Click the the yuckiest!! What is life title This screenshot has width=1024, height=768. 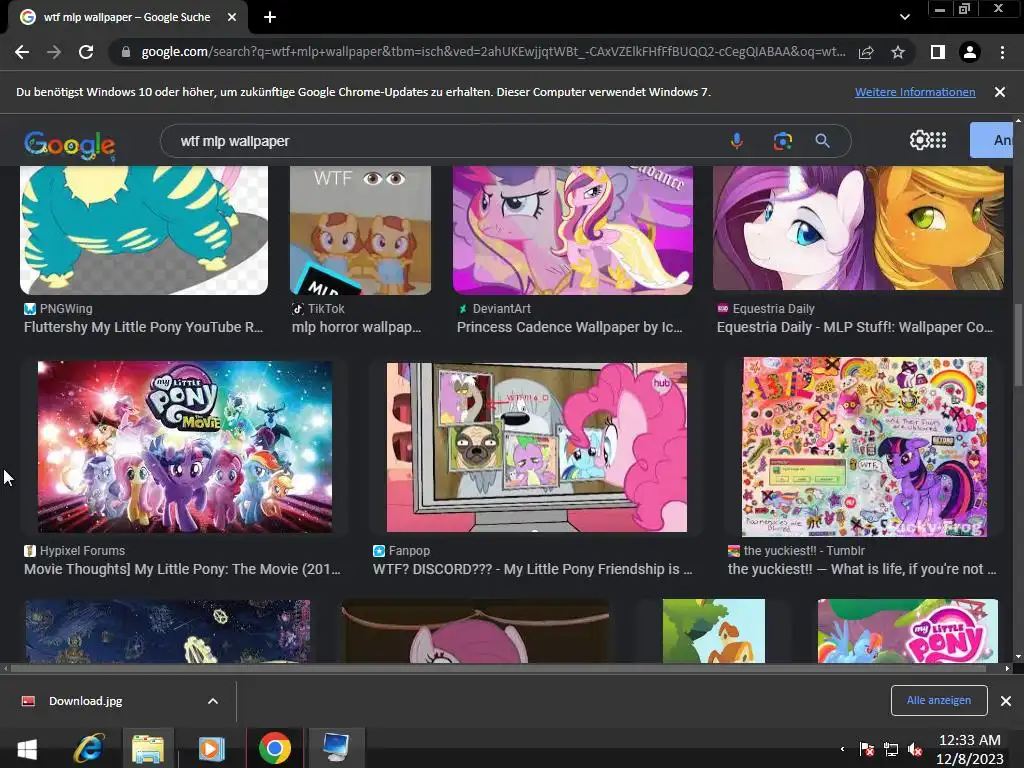point(862,569)
